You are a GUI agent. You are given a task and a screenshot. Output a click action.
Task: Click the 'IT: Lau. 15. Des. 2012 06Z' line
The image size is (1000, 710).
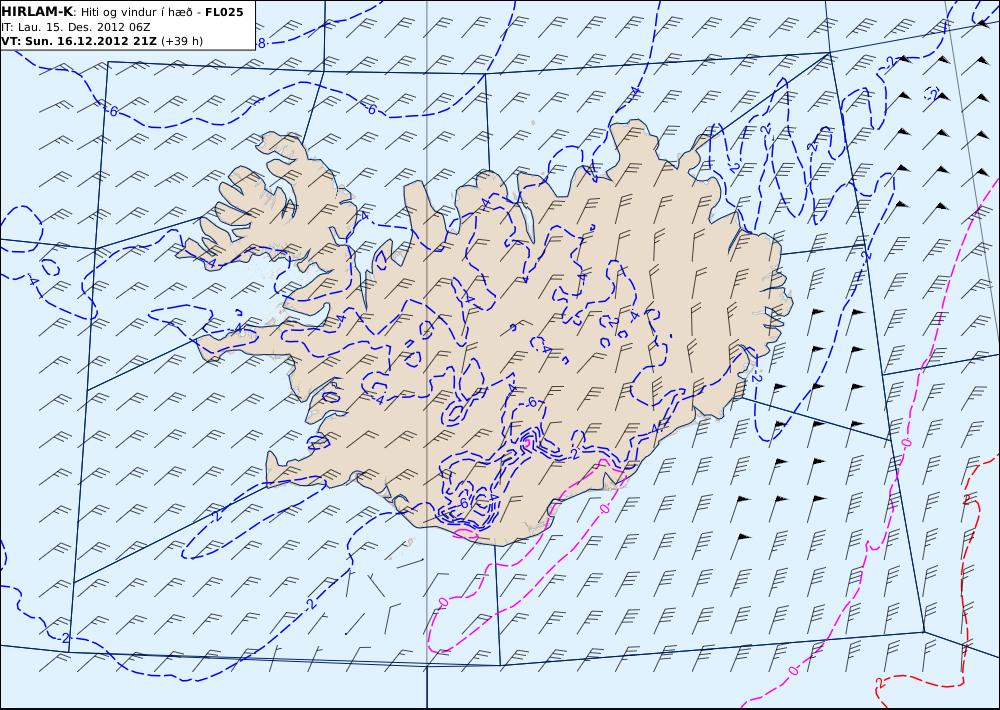coord(76,27)
